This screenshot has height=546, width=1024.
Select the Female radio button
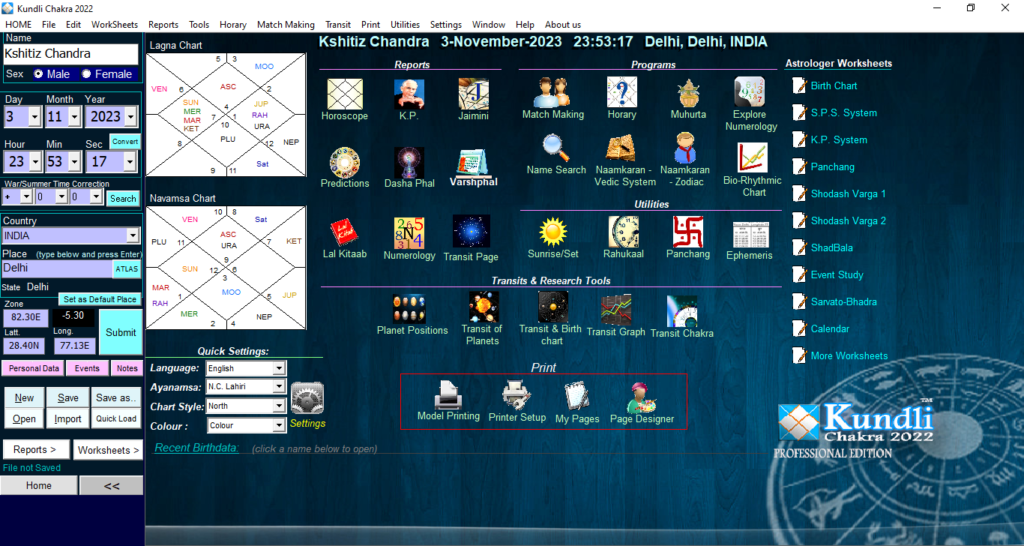86,74
